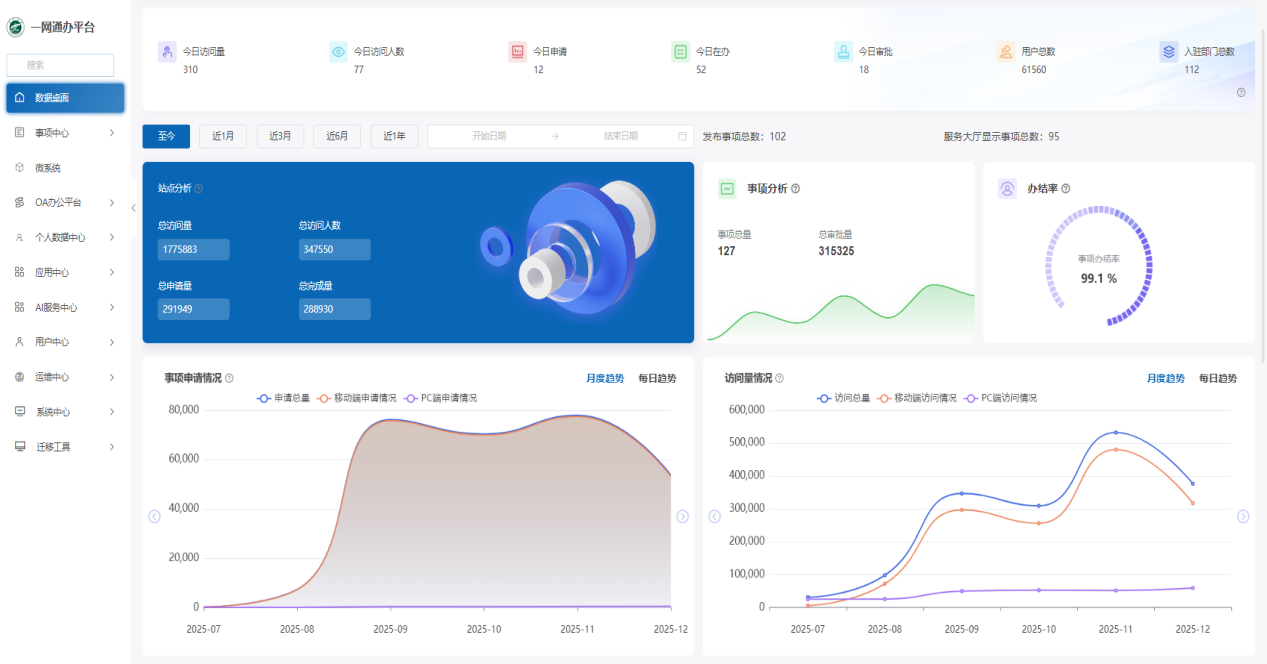This screenshot has height=664, width=1267.
Task: Click the 搜索 sidebar search field
Action: pos(60,65)
